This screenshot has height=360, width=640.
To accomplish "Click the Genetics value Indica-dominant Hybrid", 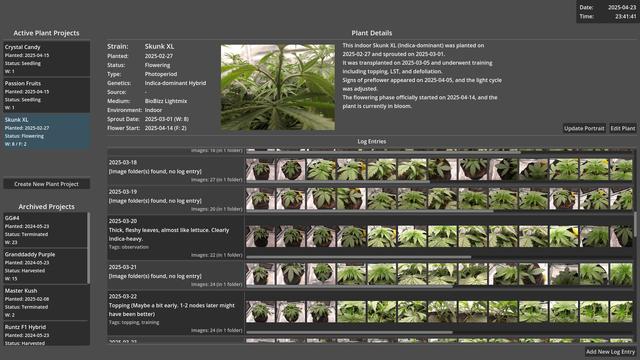I will [x=175, y=83].
